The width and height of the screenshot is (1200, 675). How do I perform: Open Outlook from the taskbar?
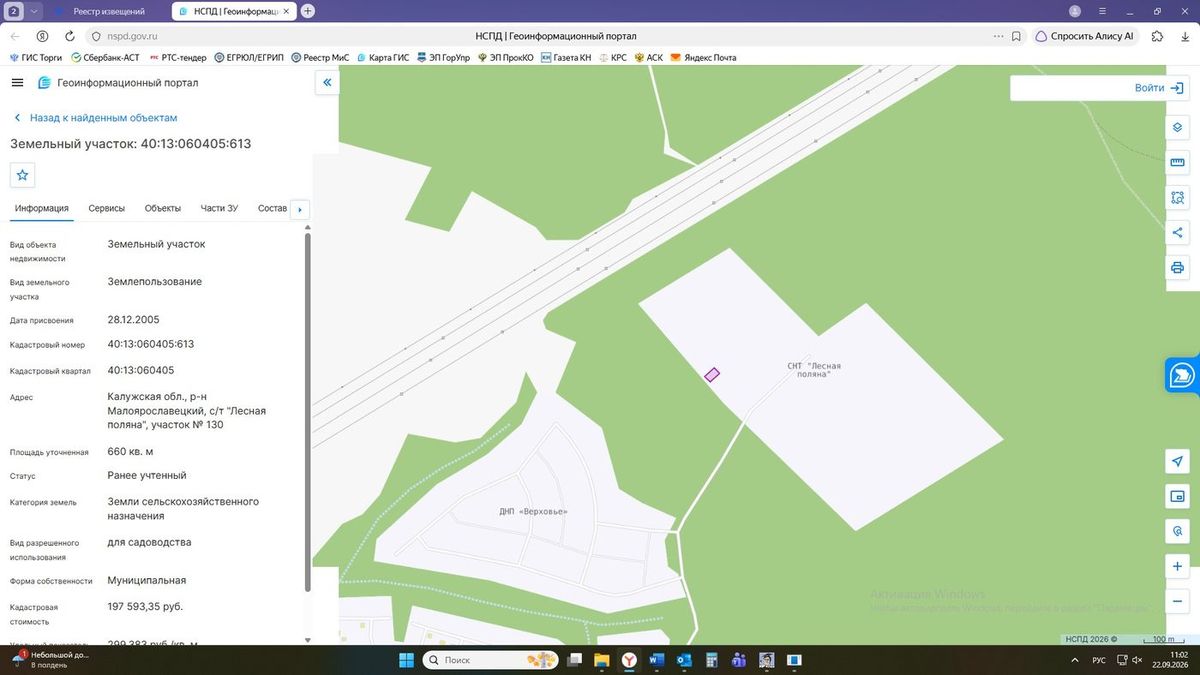click(x=684, y=660)
